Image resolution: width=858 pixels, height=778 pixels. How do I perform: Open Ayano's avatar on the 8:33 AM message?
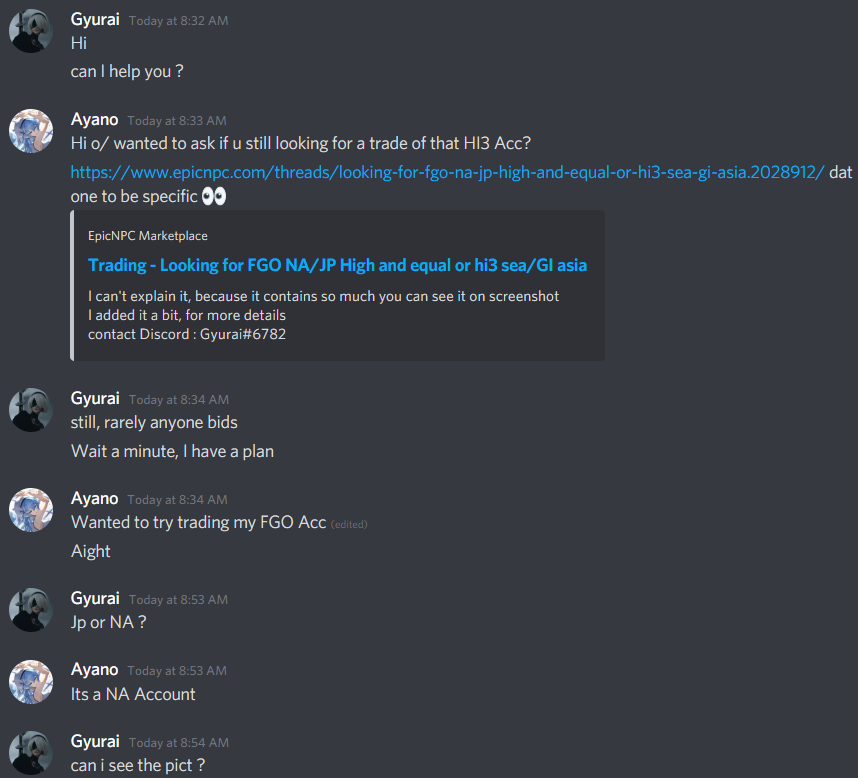tap(31, 131)
